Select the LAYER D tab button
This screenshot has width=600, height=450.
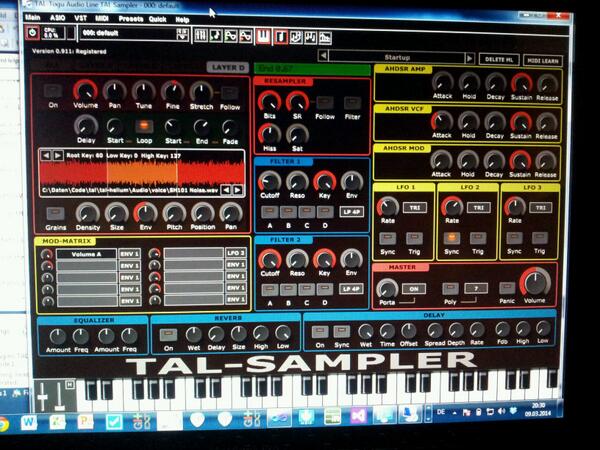228,67
